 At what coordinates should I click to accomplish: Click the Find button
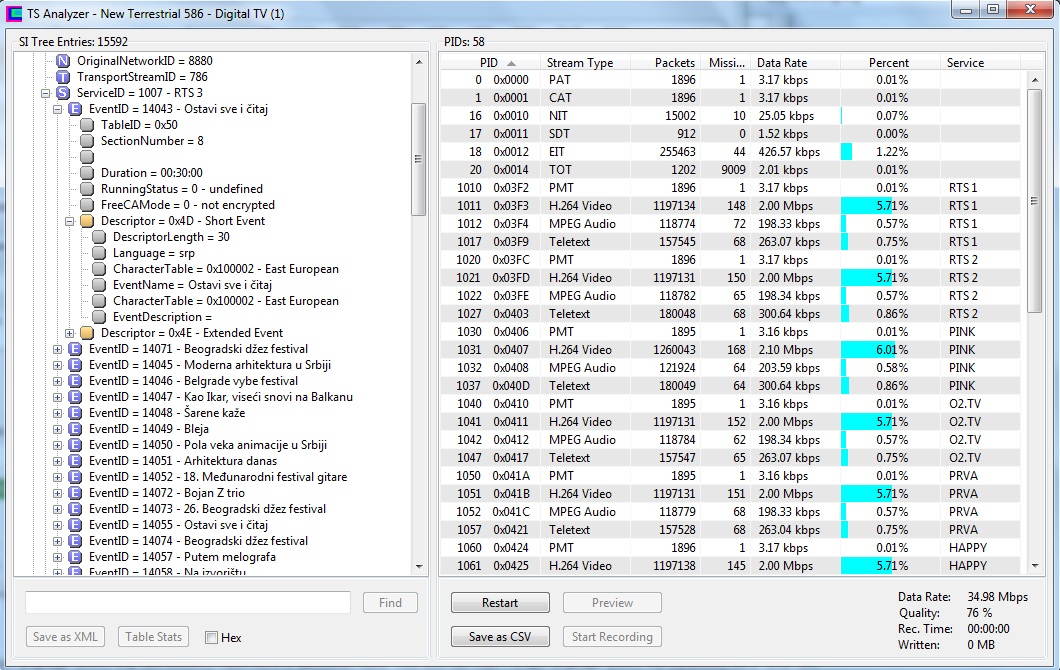pyautogui.click(x=390, y=603)
